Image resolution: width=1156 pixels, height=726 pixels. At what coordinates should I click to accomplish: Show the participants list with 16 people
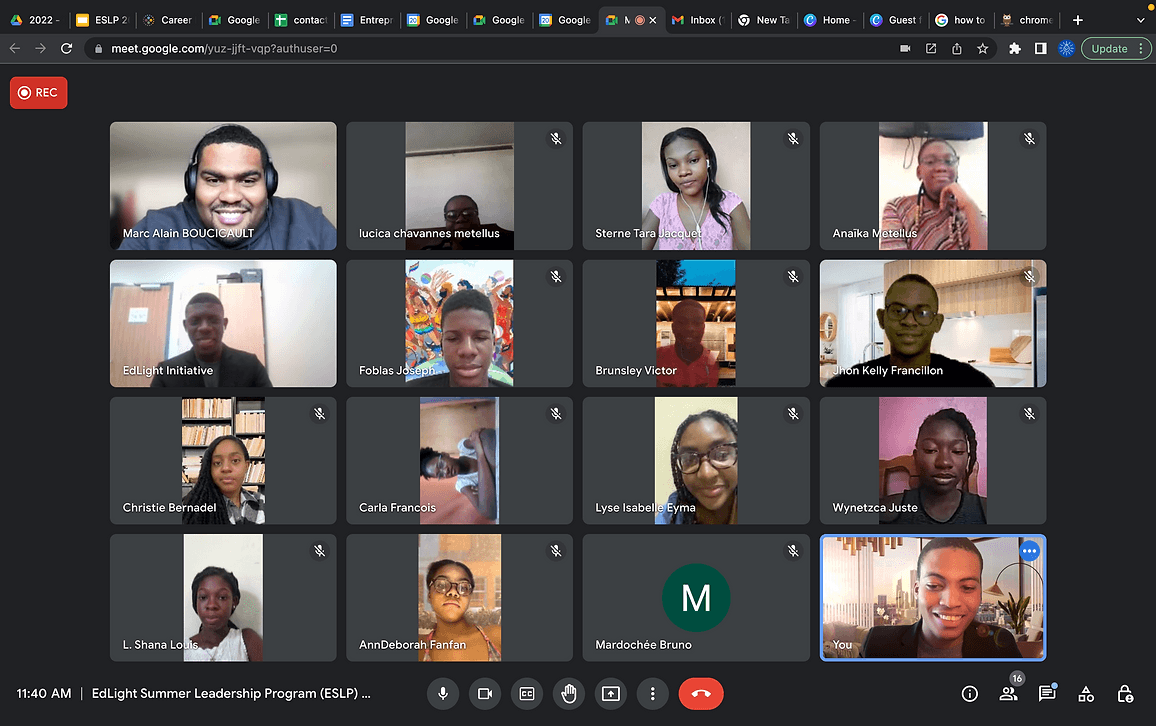[x=1009, y=693]
